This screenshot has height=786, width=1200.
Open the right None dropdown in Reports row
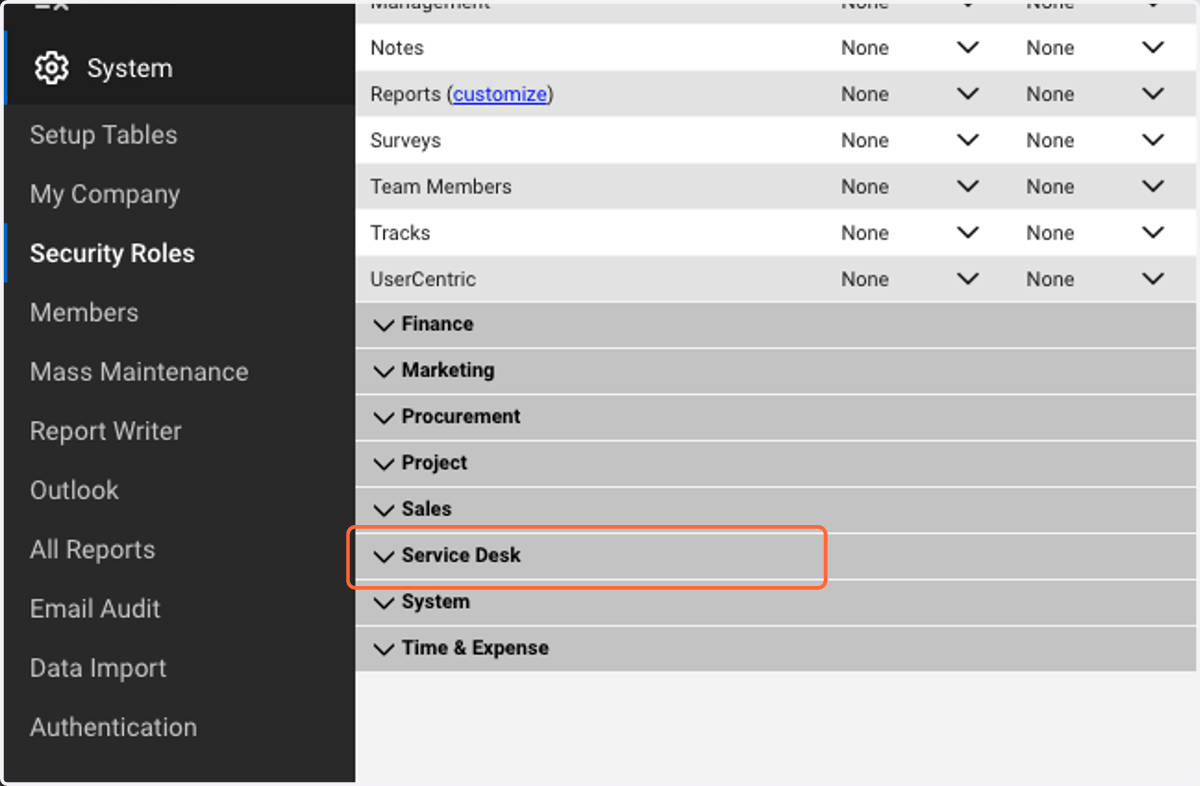1095,94
